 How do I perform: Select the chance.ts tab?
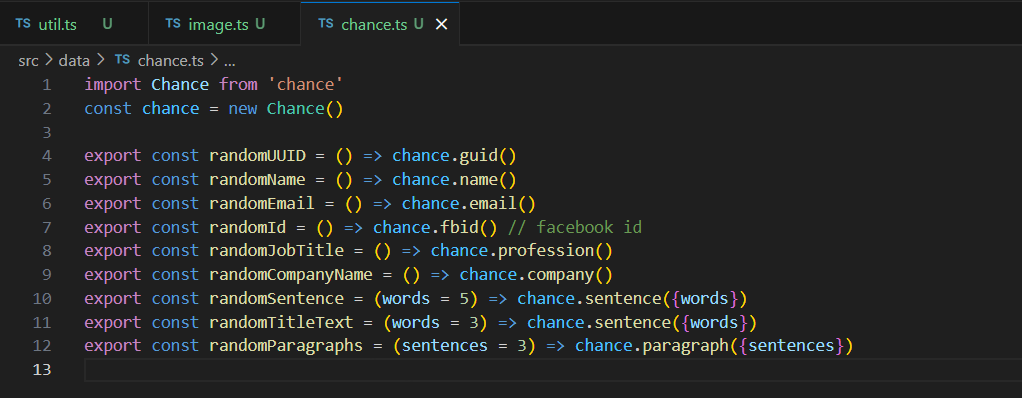click(x=379, y=24)
